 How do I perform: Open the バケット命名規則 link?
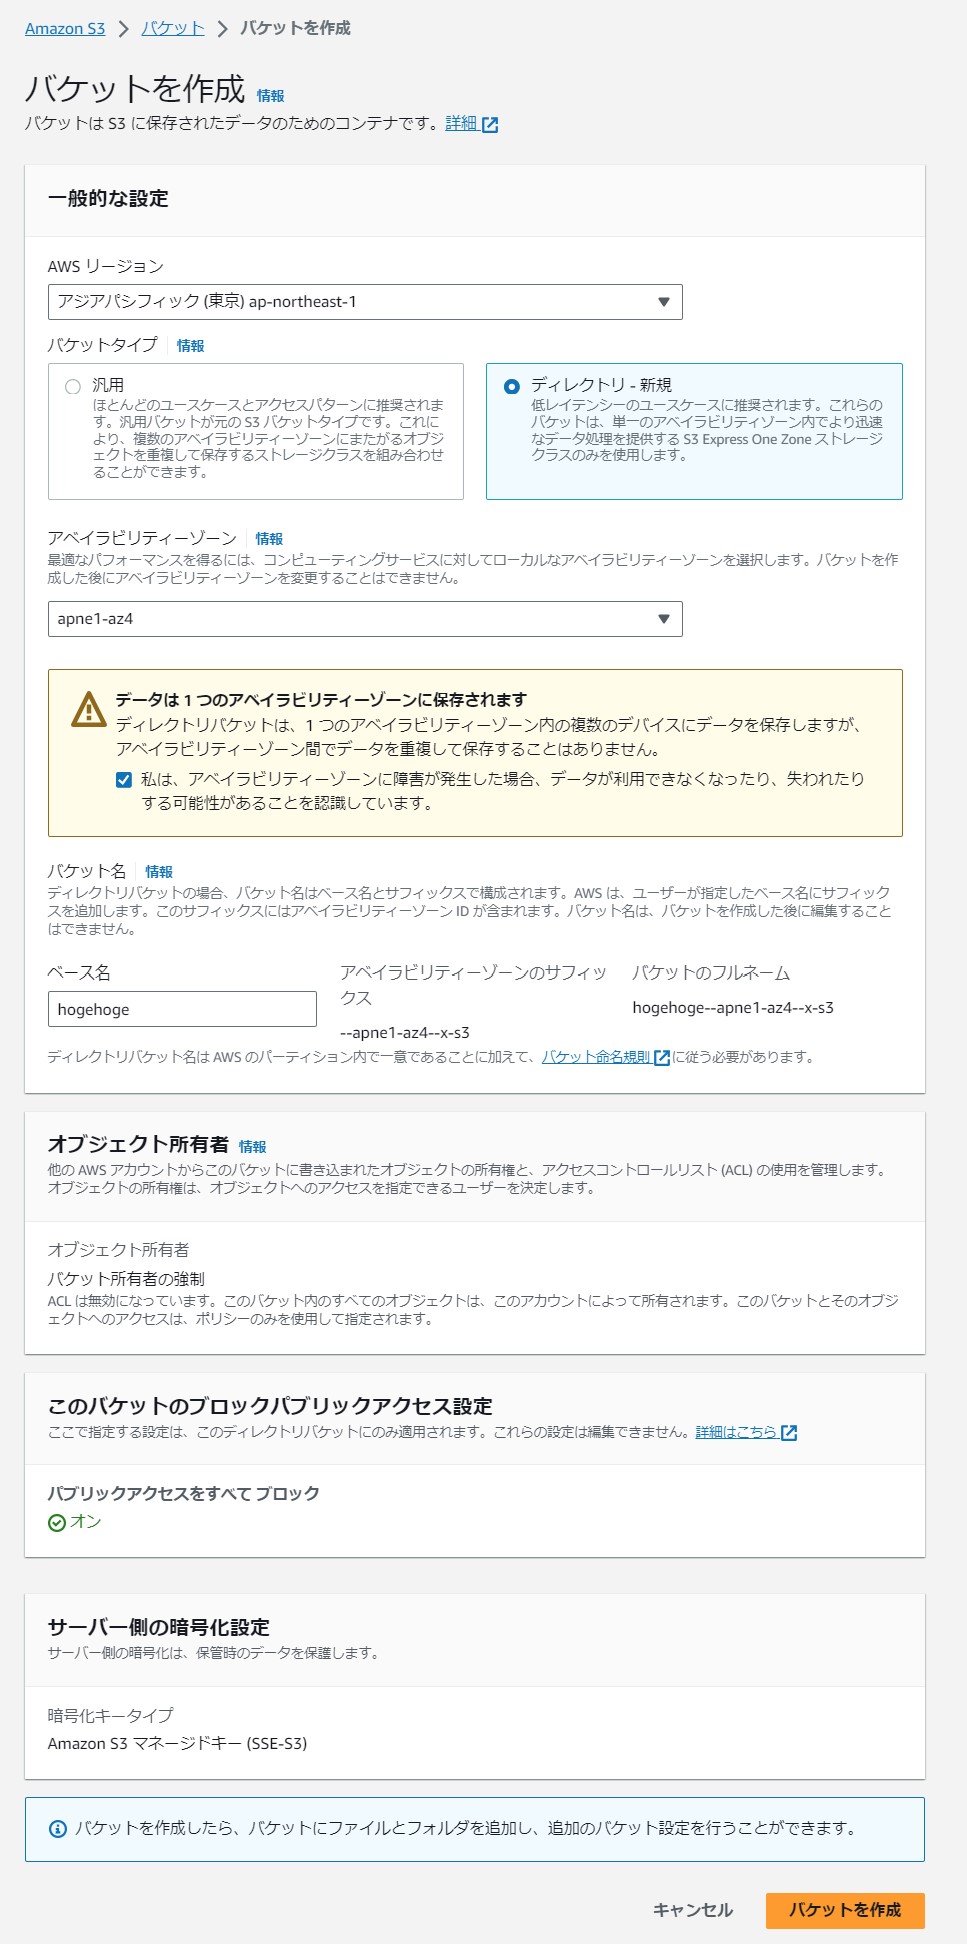point(596,1057)
